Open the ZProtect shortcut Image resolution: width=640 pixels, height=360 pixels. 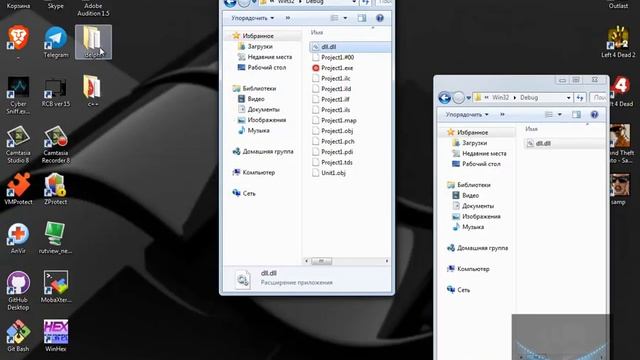(x=56, y=189)
